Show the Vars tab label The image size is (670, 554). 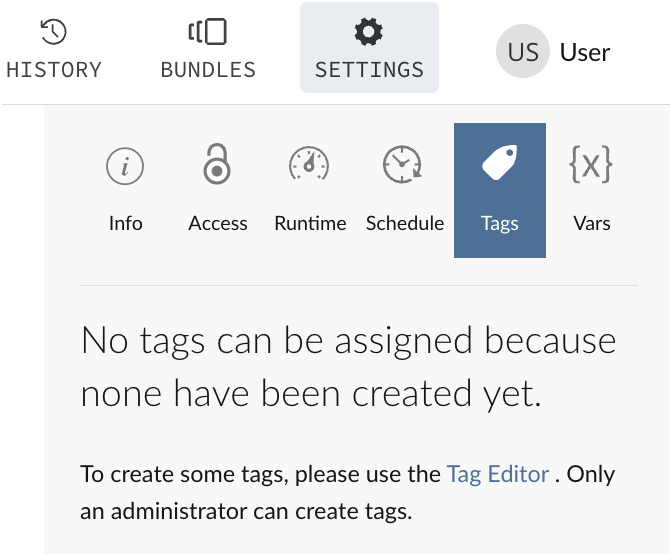(x=591, y=223)
